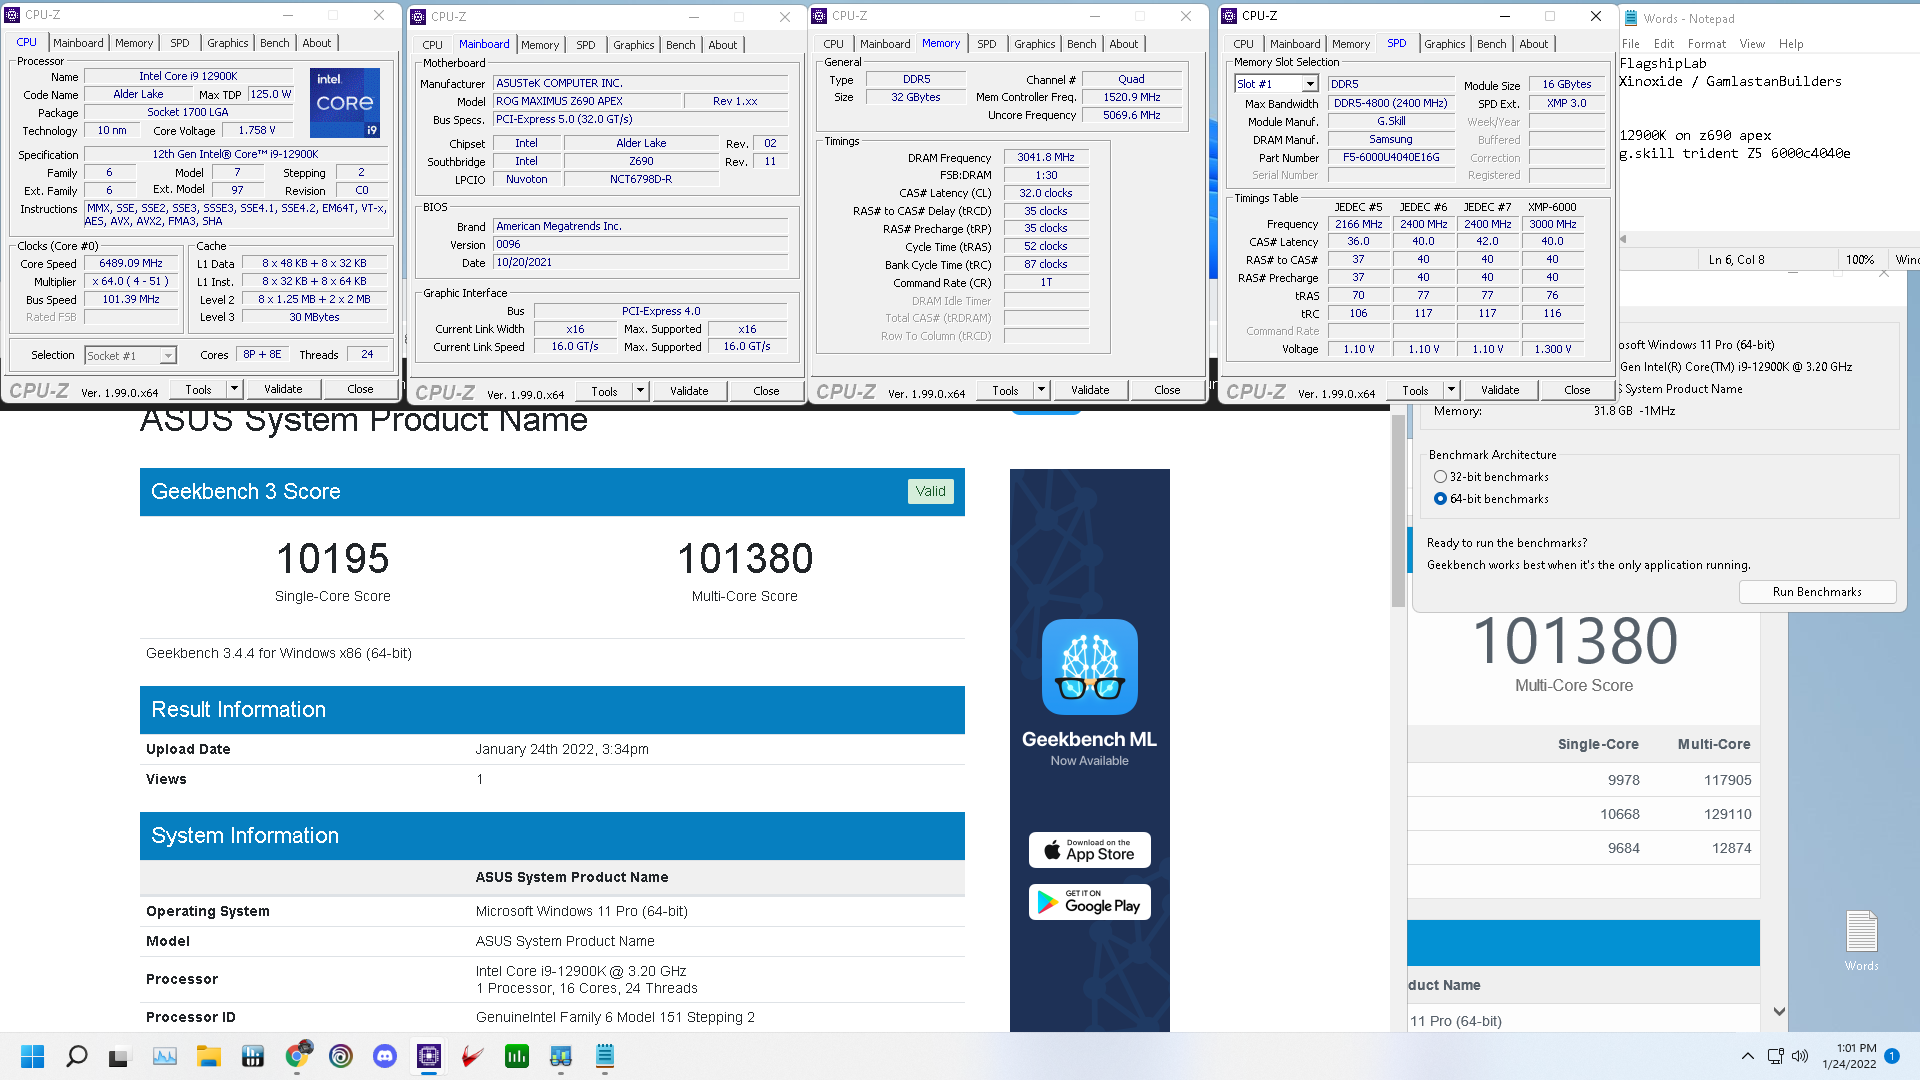Open Discord from the taskbar
Screen dimensions: 1920x1080
pos(385,1056)
